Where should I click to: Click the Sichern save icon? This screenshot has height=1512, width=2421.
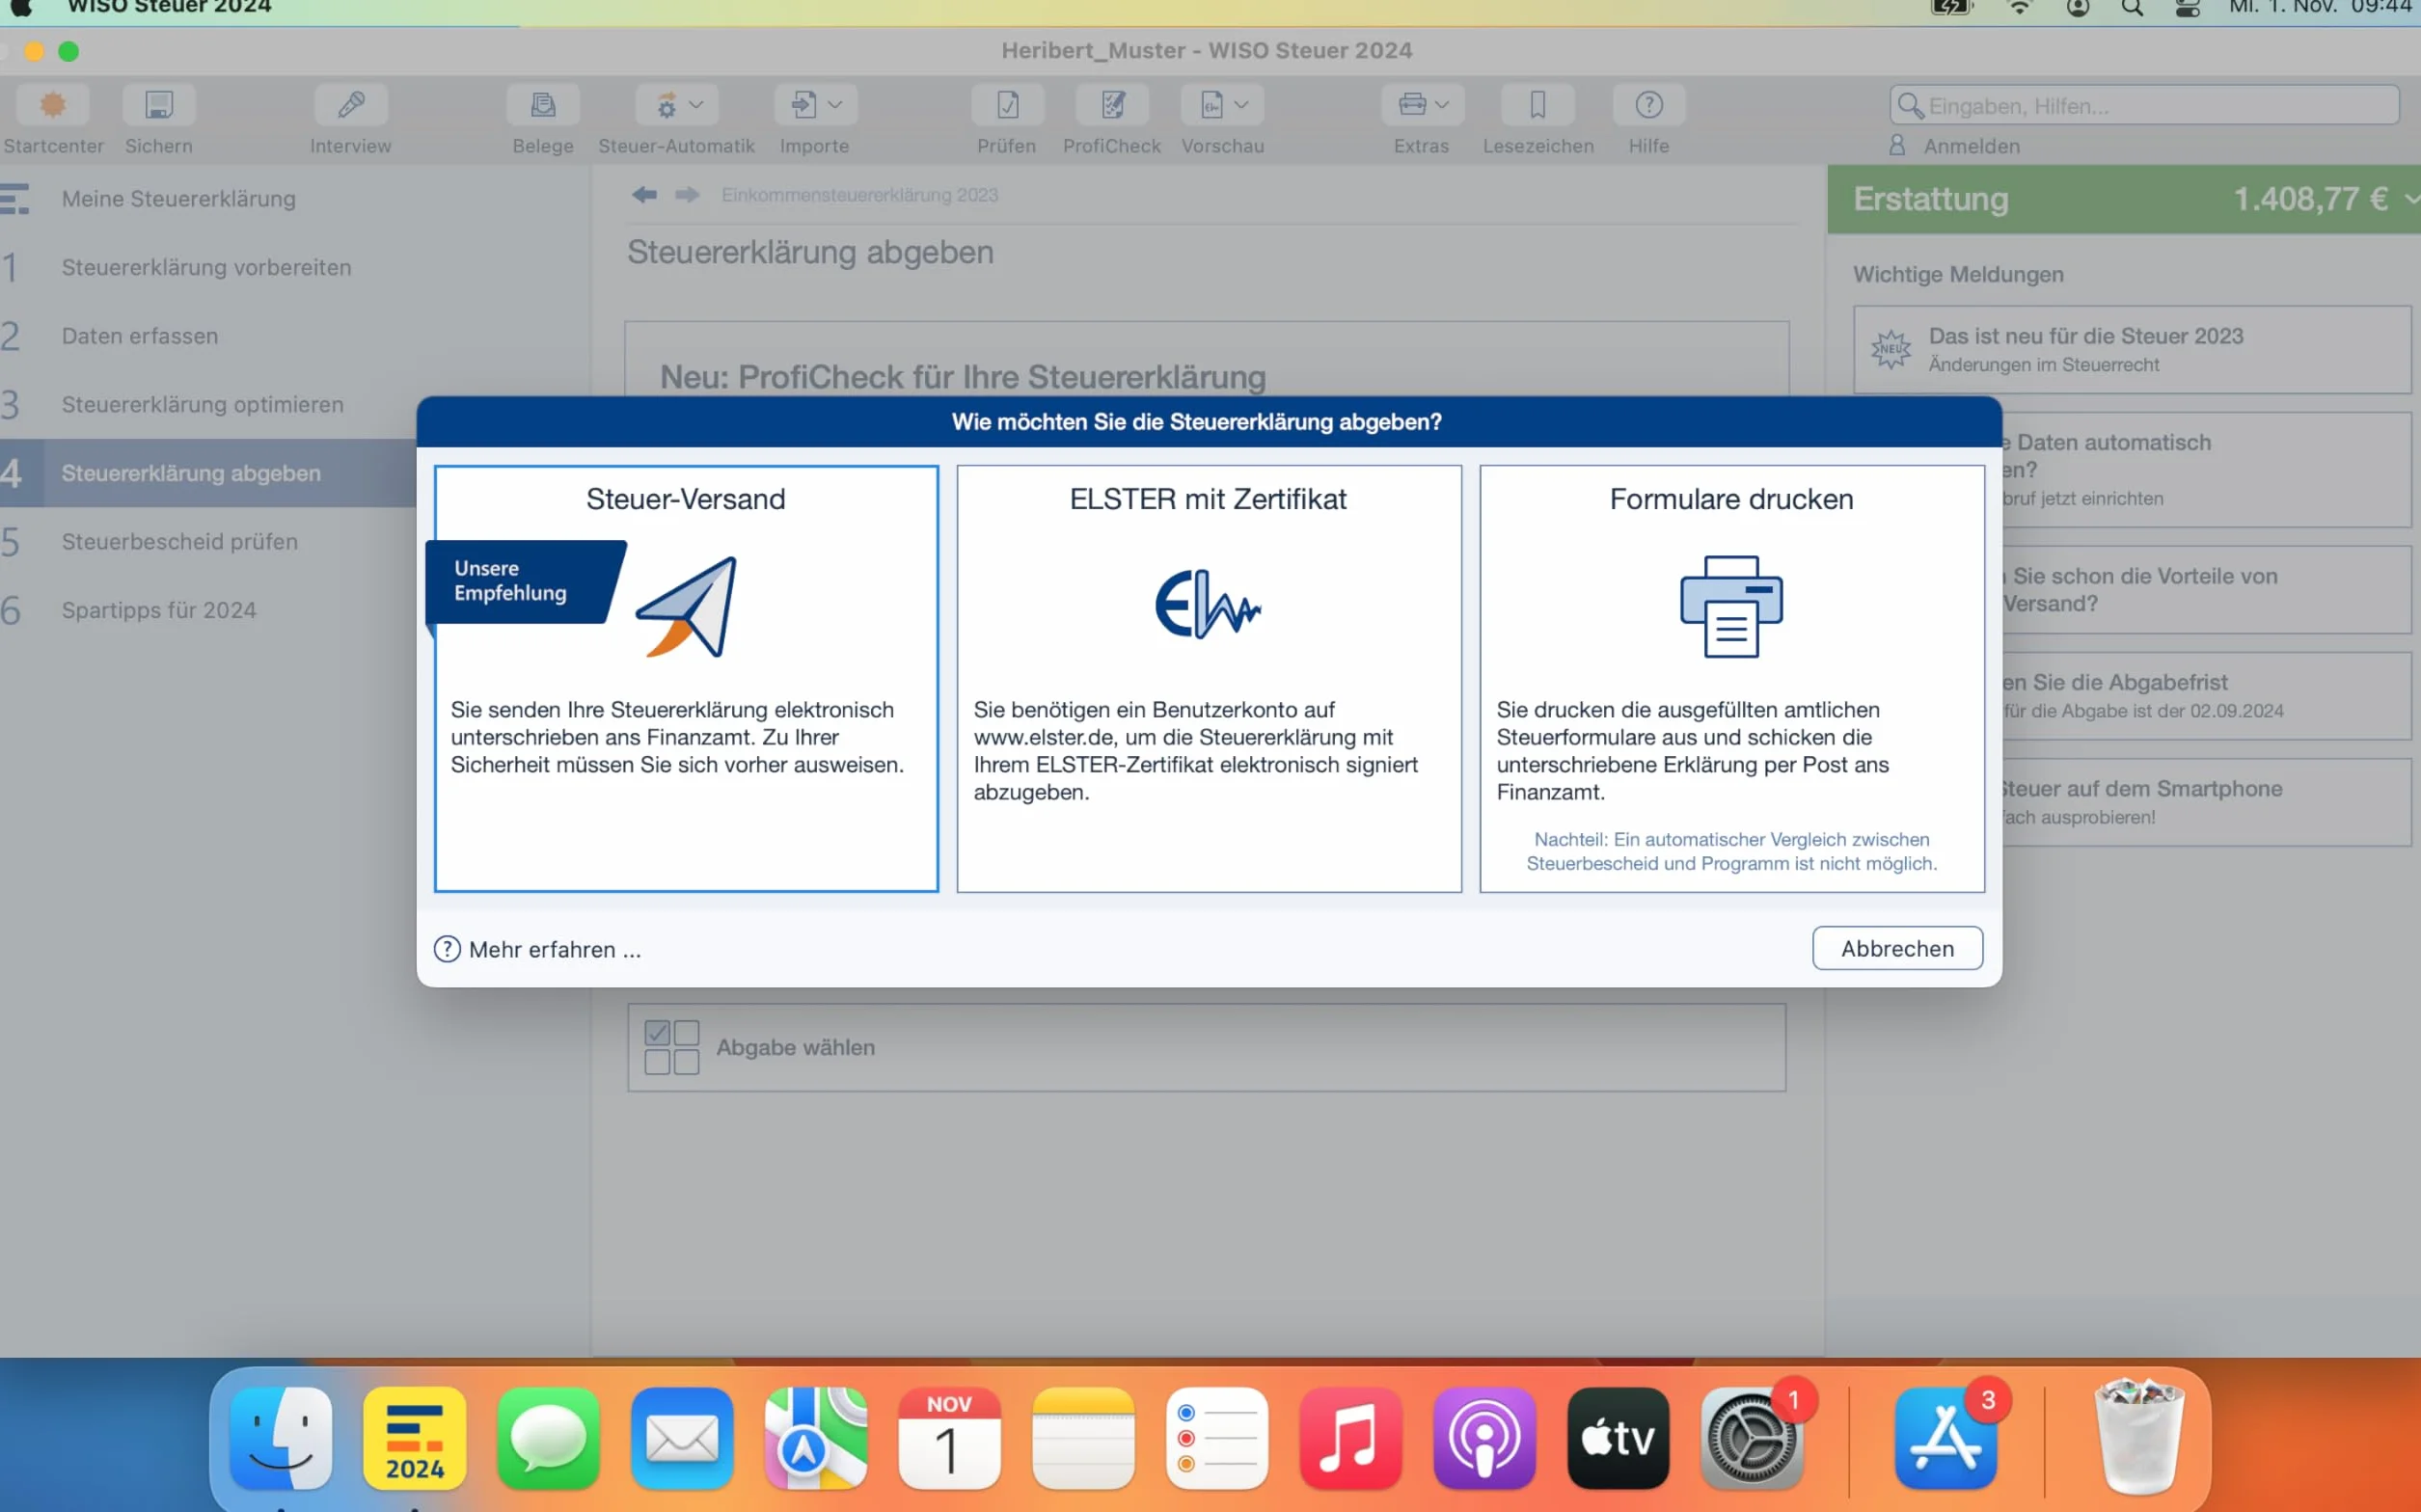pyautogui.click(x=159, y=105)
